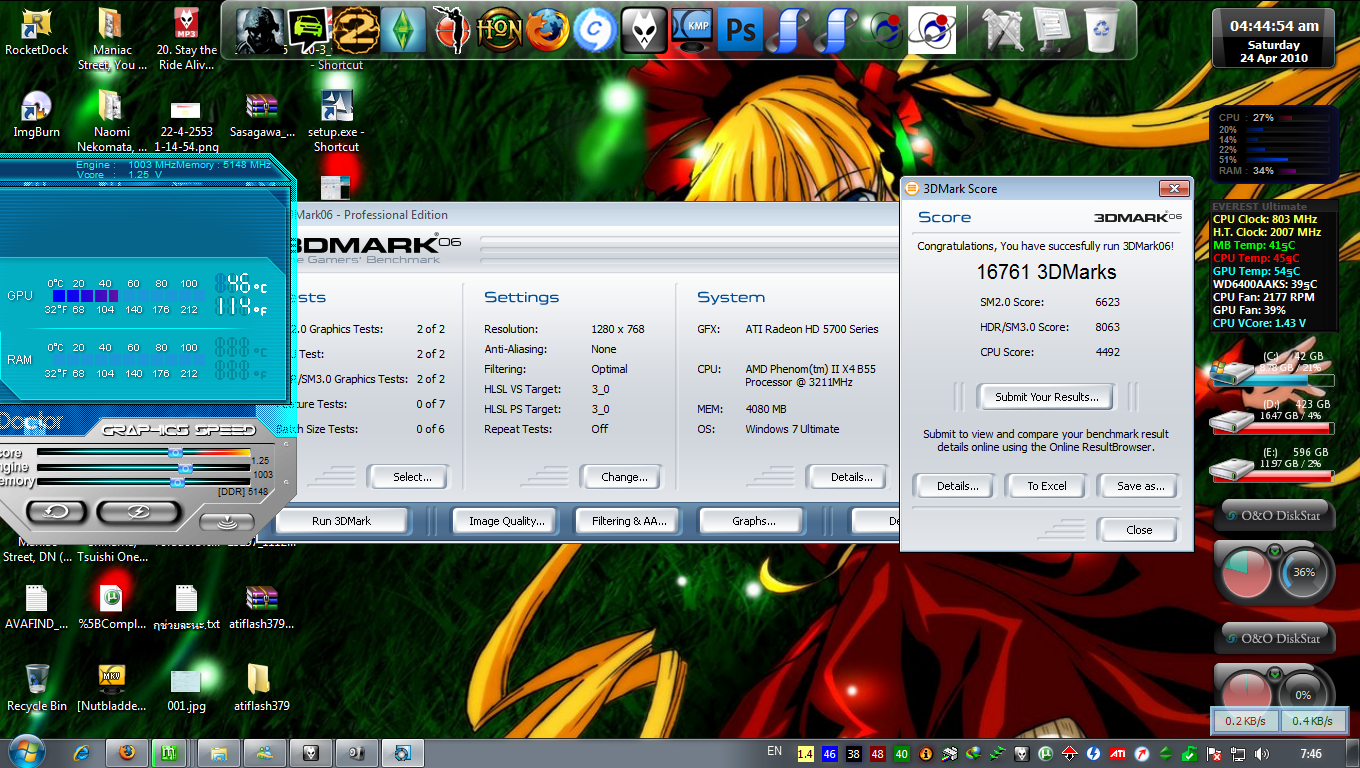Launch foobar2000 alien-head dock icon
Screen dimensions: 1360x768
(644, 29)
